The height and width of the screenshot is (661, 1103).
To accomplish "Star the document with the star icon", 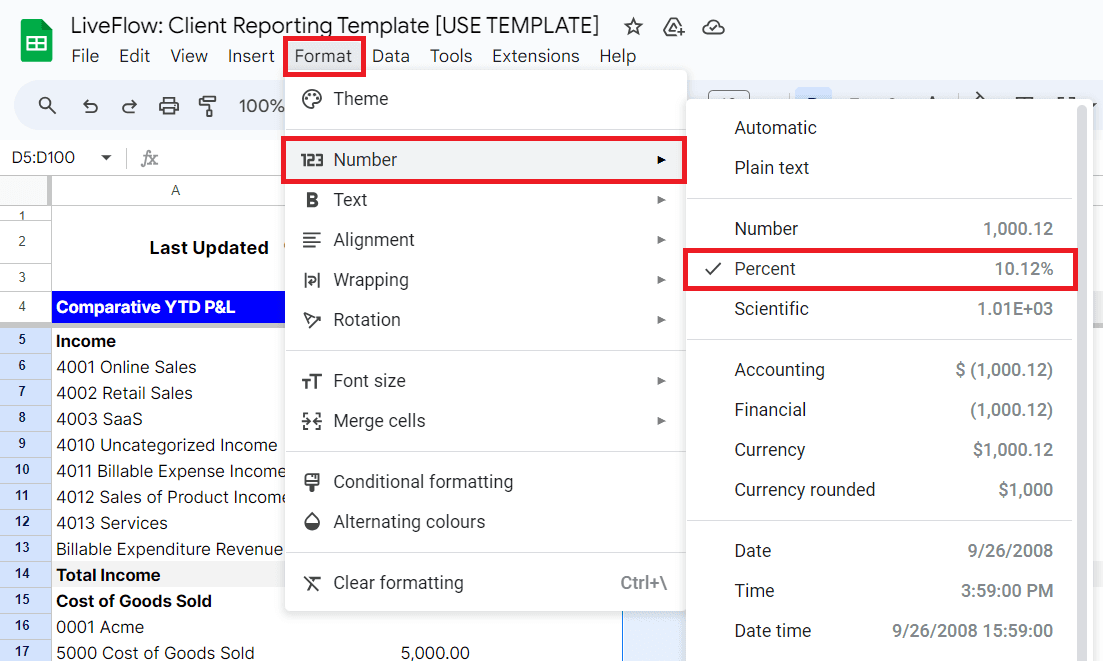I will coord(633,27).
